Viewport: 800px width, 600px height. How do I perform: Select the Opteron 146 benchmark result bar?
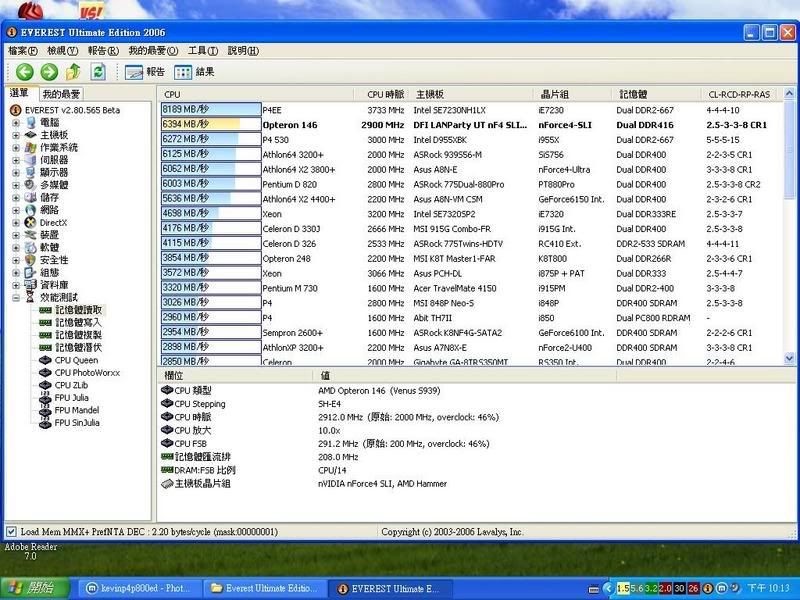[x=210, y=125]
